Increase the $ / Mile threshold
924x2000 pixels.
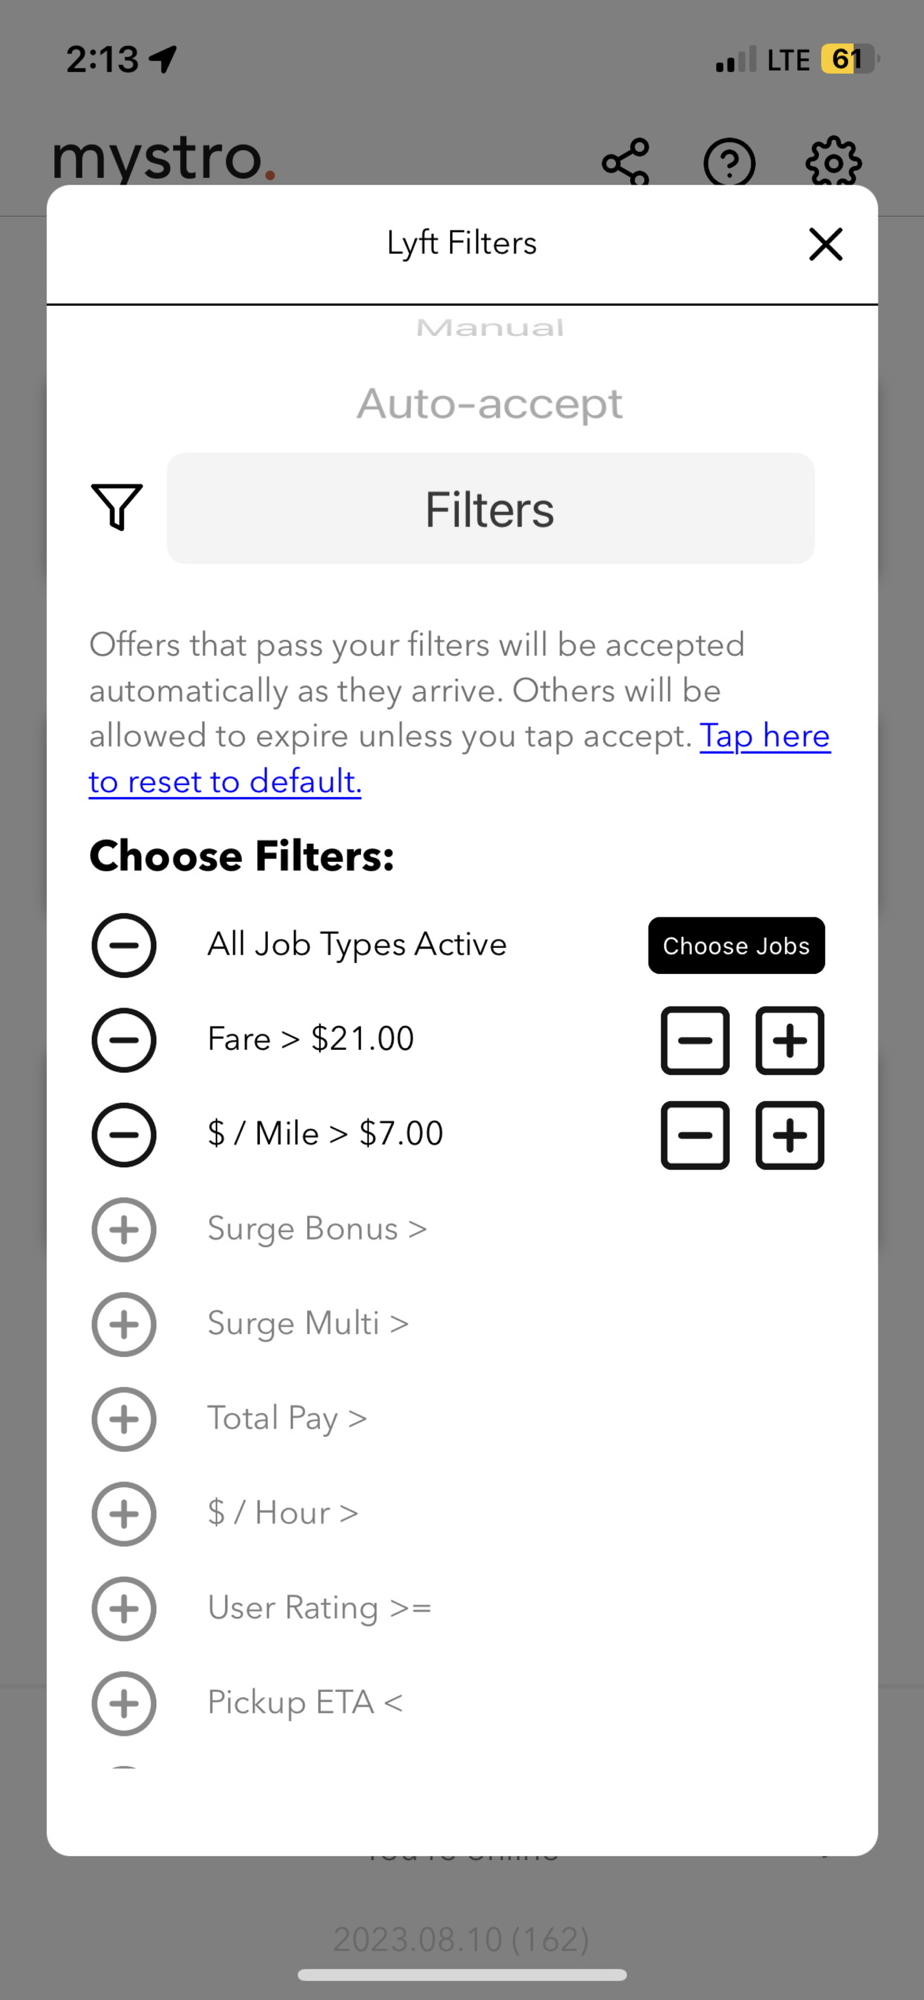[789, 1135]
